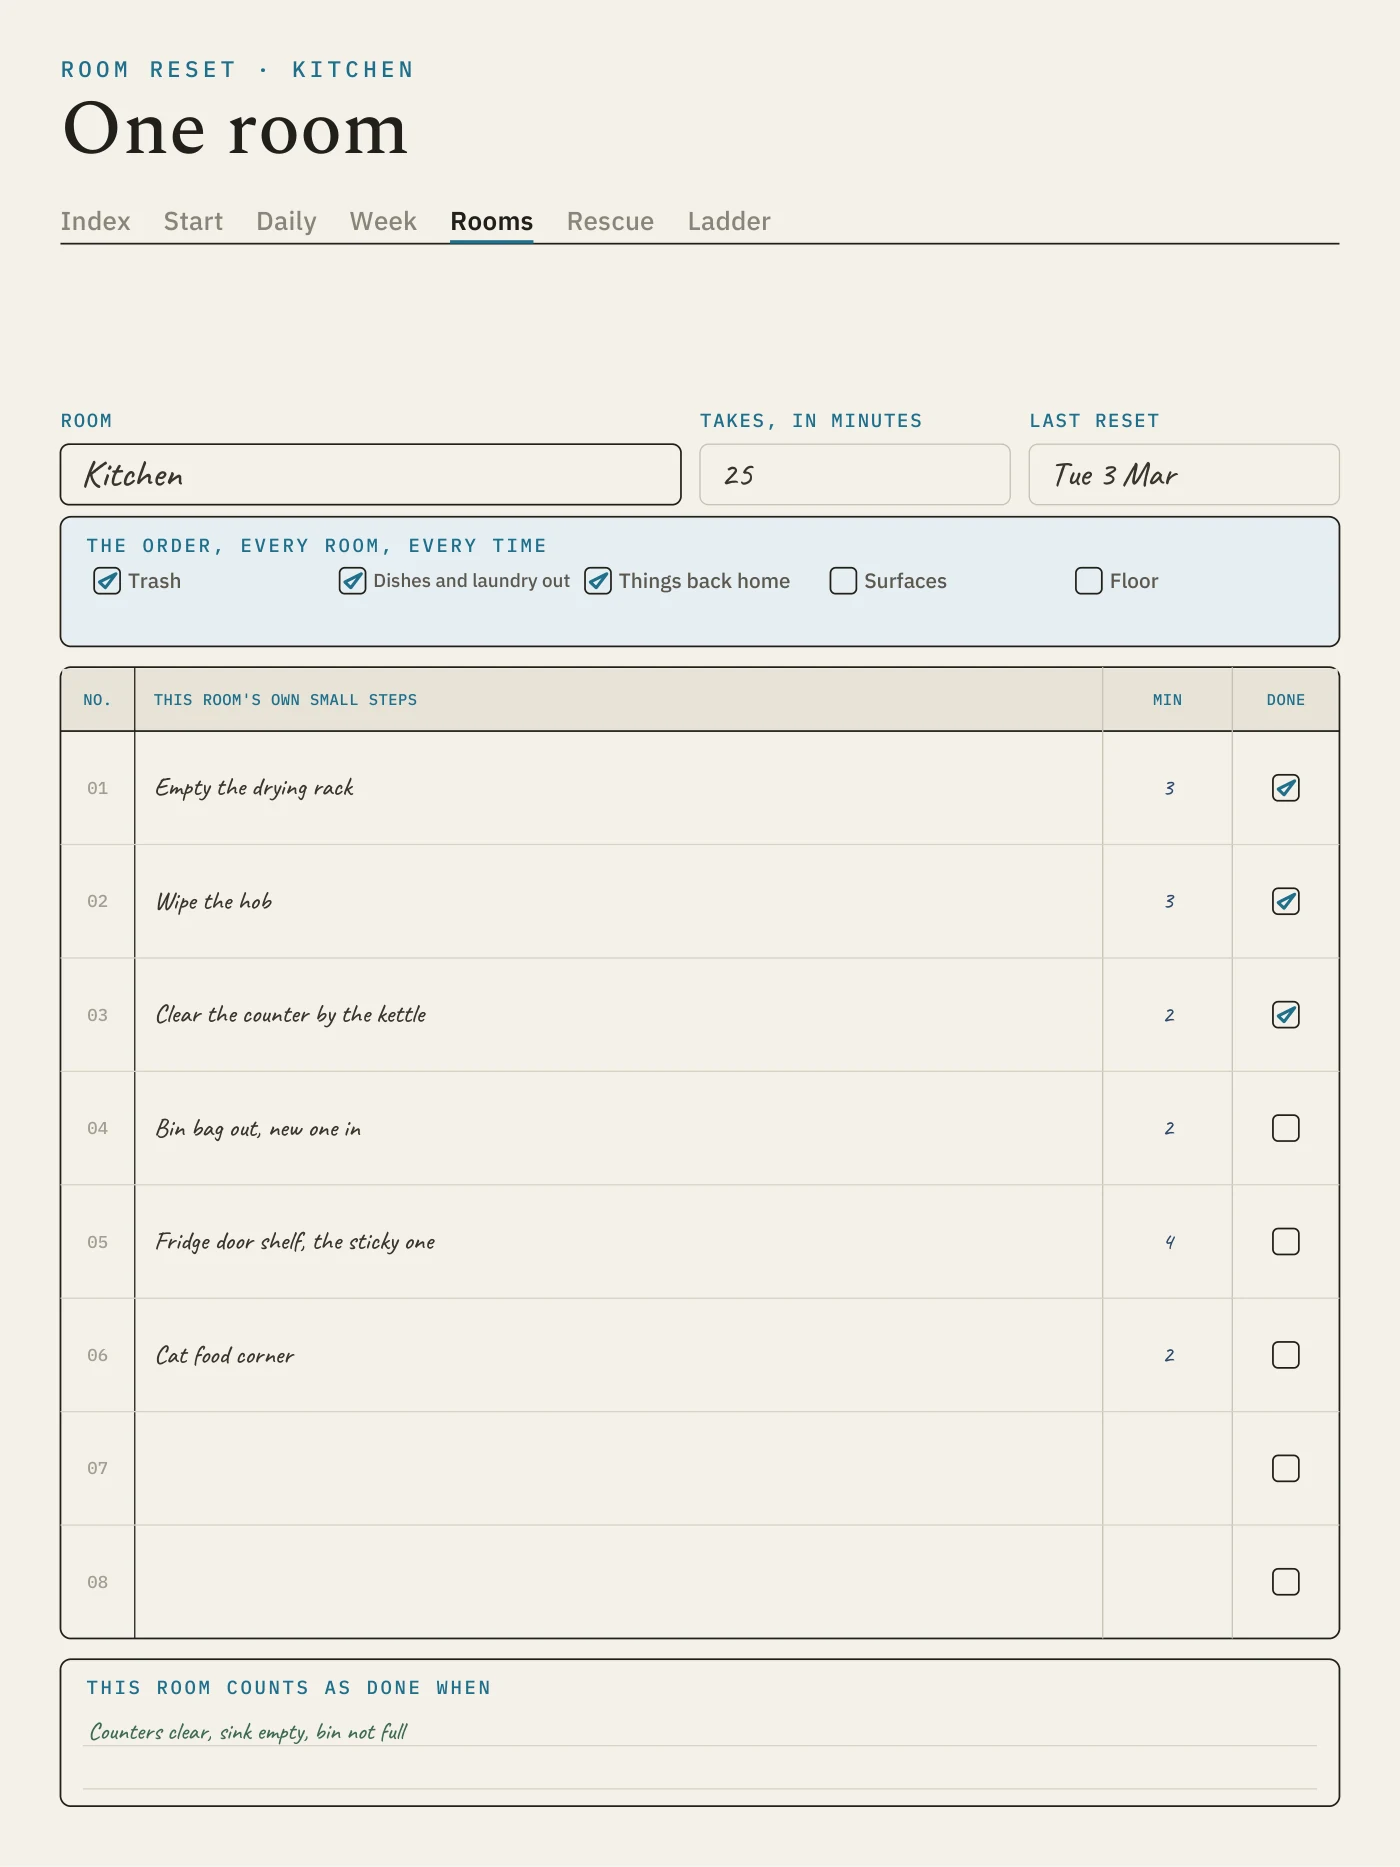This screenshot has height=1867, width=1400.
Task: Click the Last reset date field
Action: click(1184, 475)
